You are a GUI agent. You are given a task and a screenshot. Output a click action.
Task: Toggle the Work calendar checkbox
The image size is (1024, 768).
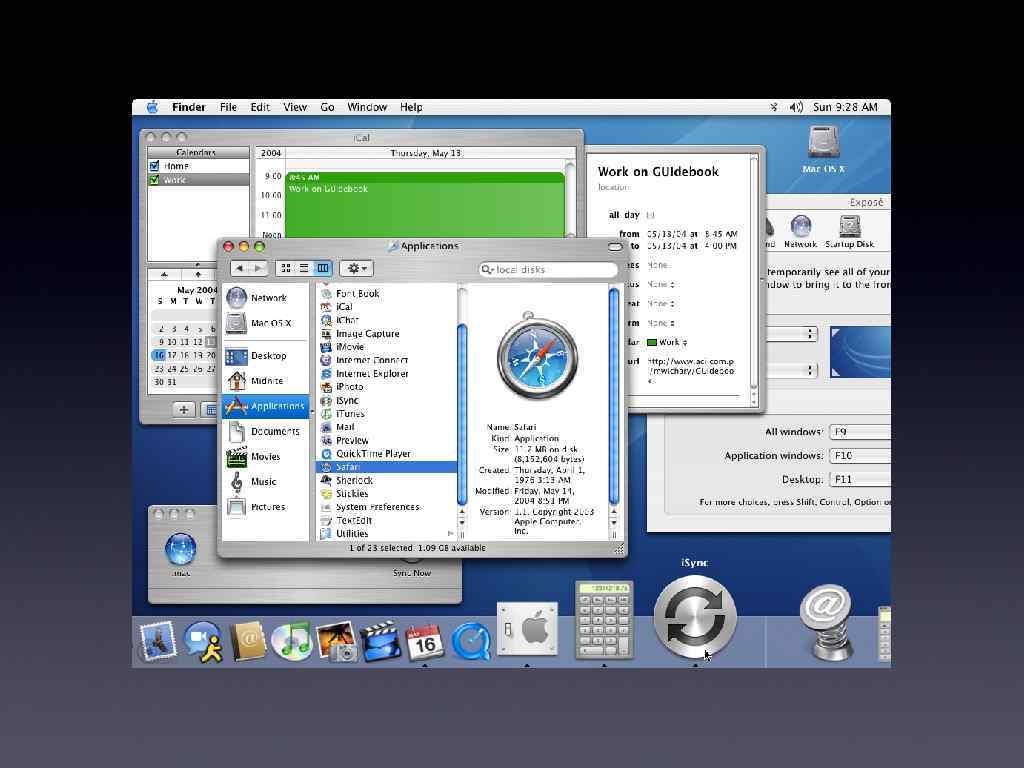[155, 180]
